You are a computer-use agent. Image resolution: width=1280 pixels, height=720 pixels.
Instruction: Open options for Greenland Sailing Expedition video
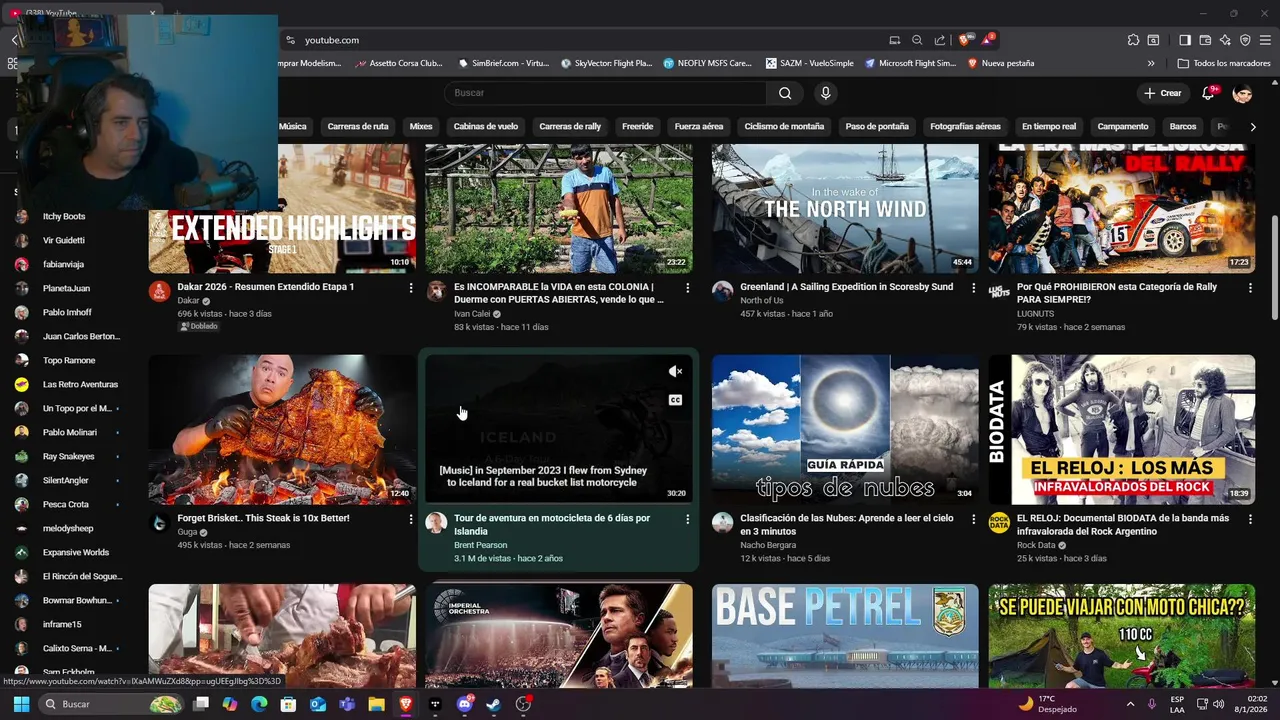coord(973,288)
